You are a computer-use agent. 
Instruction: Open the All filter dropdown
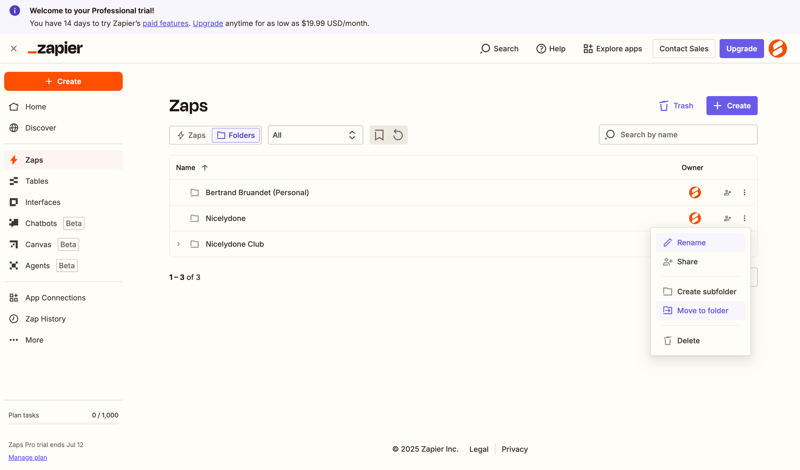tap(315, 135)
